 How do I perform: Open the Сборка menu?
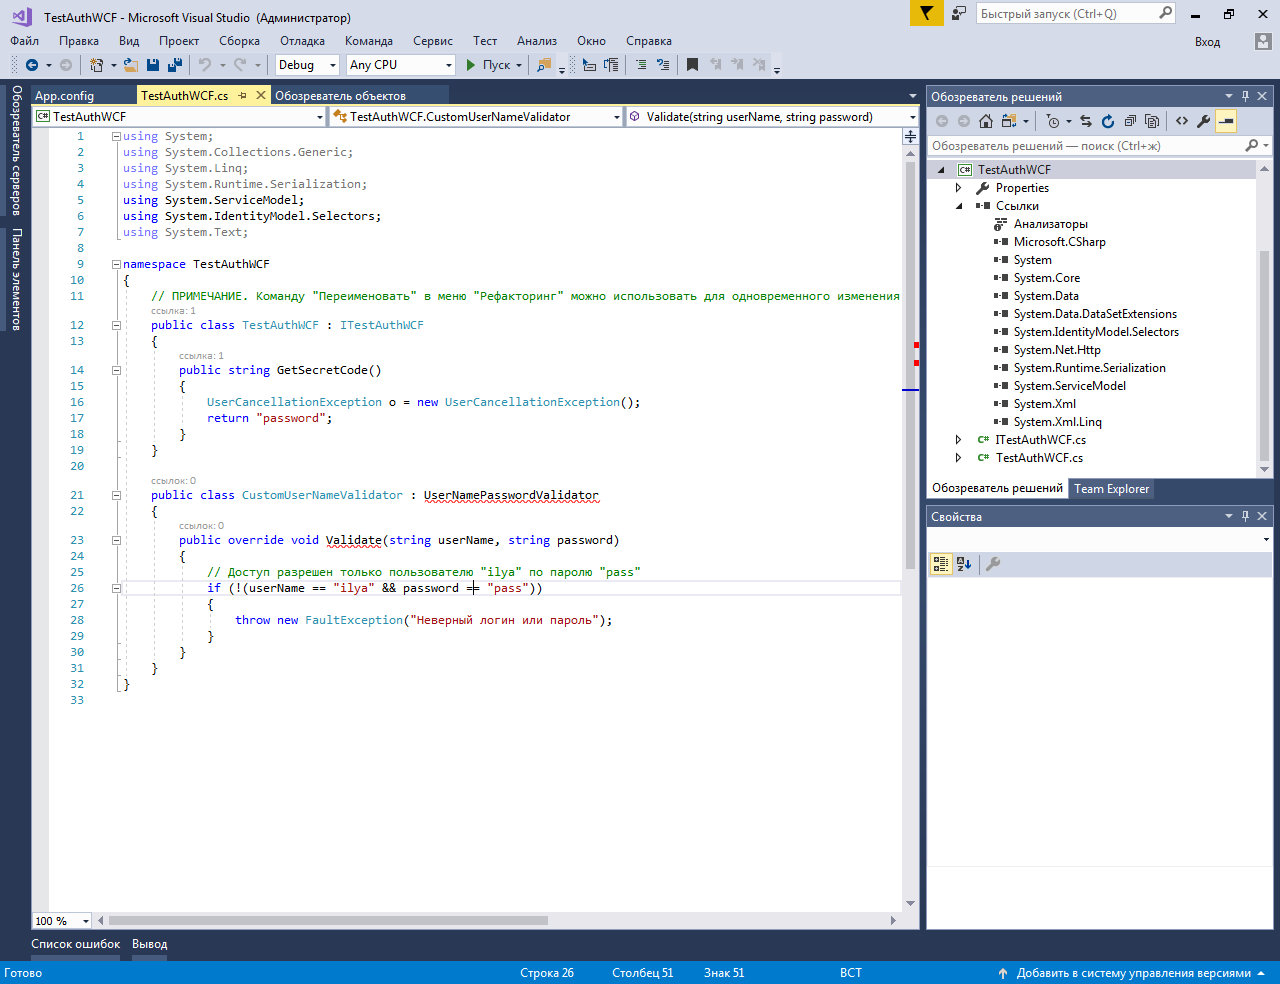pos(240,41)
